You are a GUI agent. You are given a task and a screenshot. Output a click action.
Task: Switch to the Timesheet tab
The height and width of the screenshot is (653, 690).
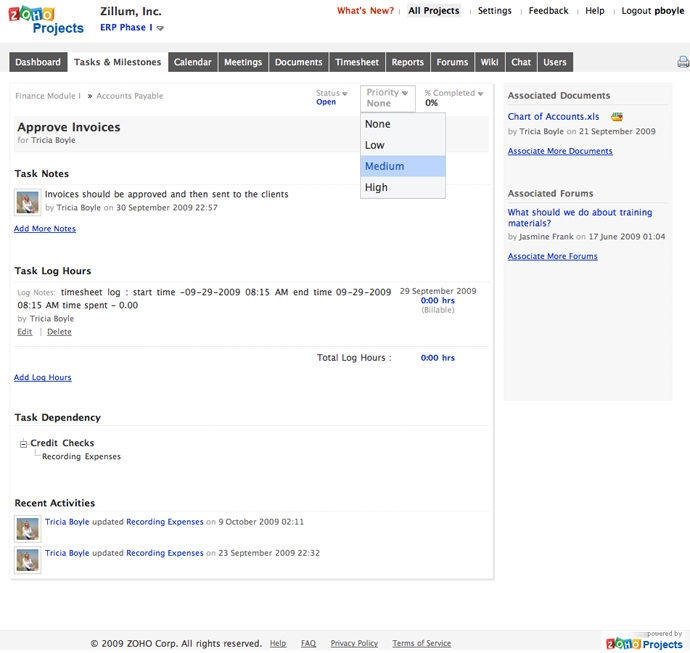(357, 62)
